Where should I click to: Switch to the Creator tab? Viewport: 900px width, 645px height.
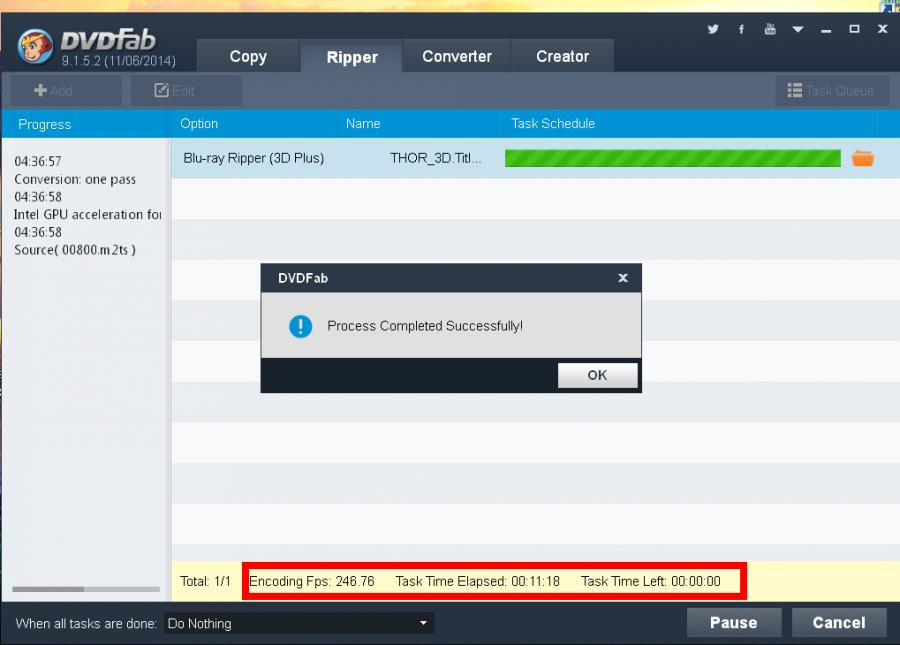[562, 56]
